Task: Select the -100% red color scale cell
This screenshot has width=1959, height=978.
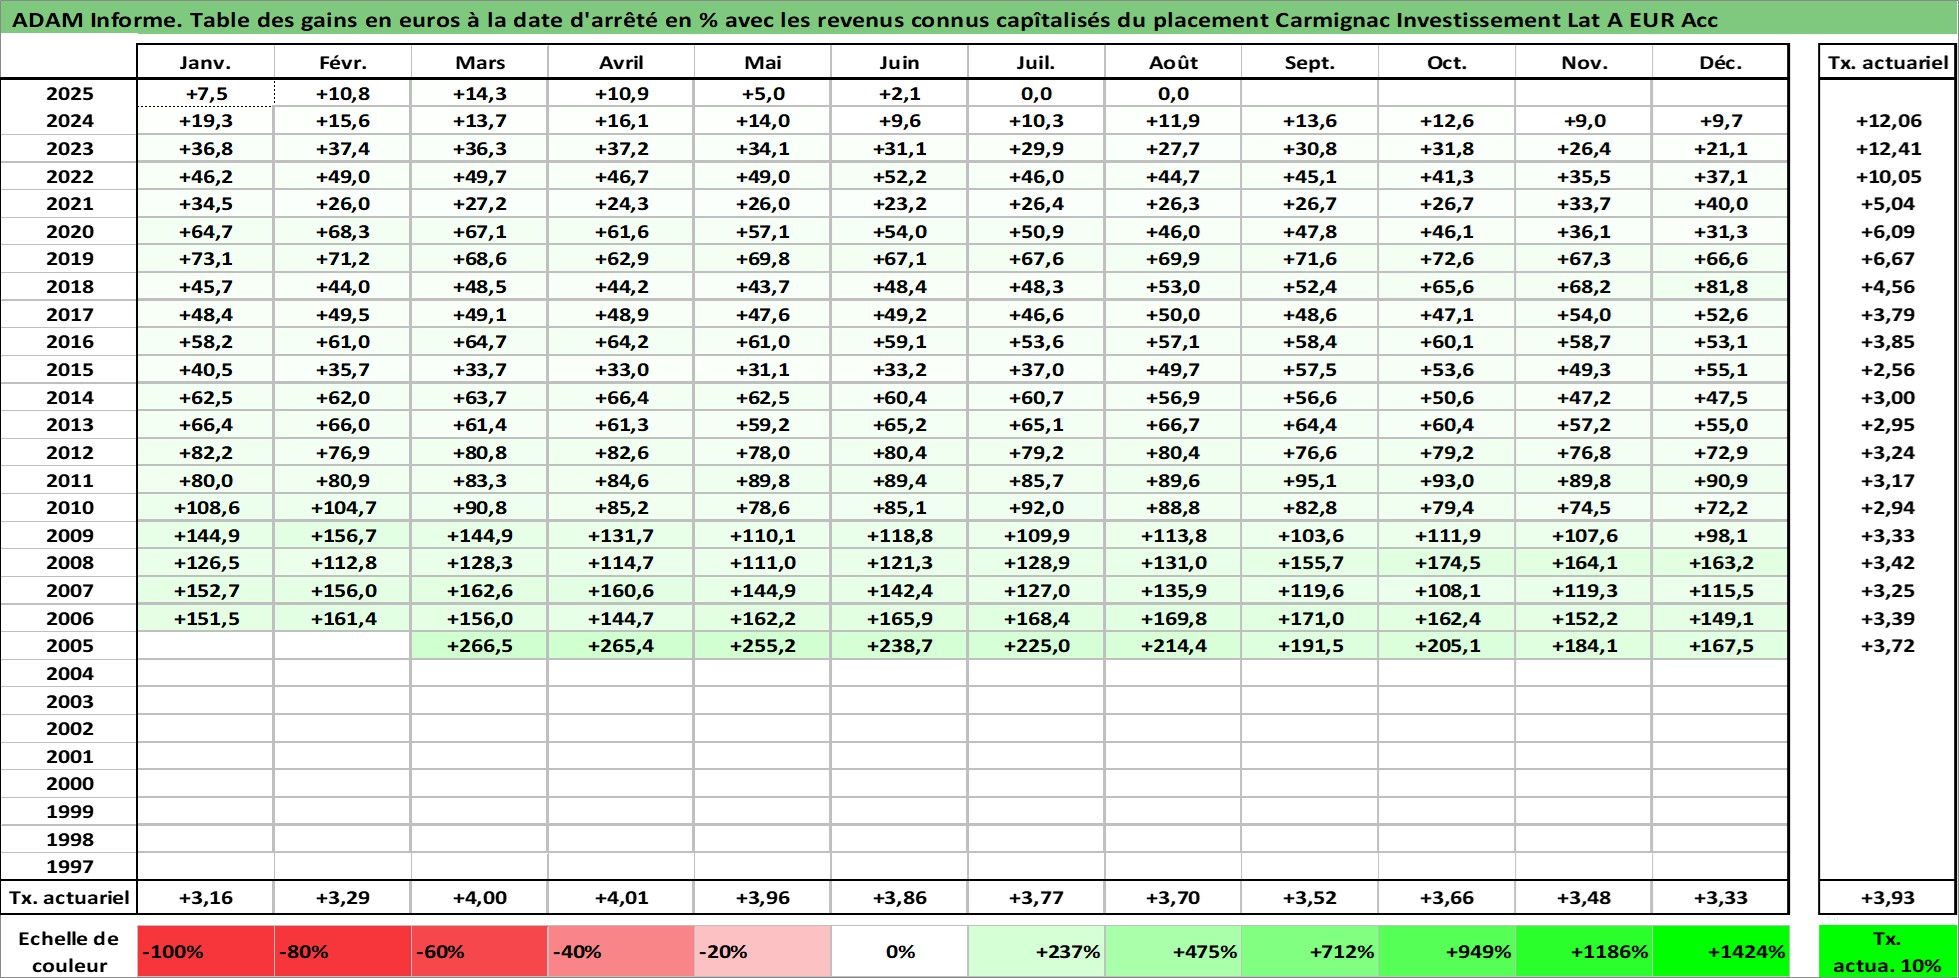Action: click(205, 951)
